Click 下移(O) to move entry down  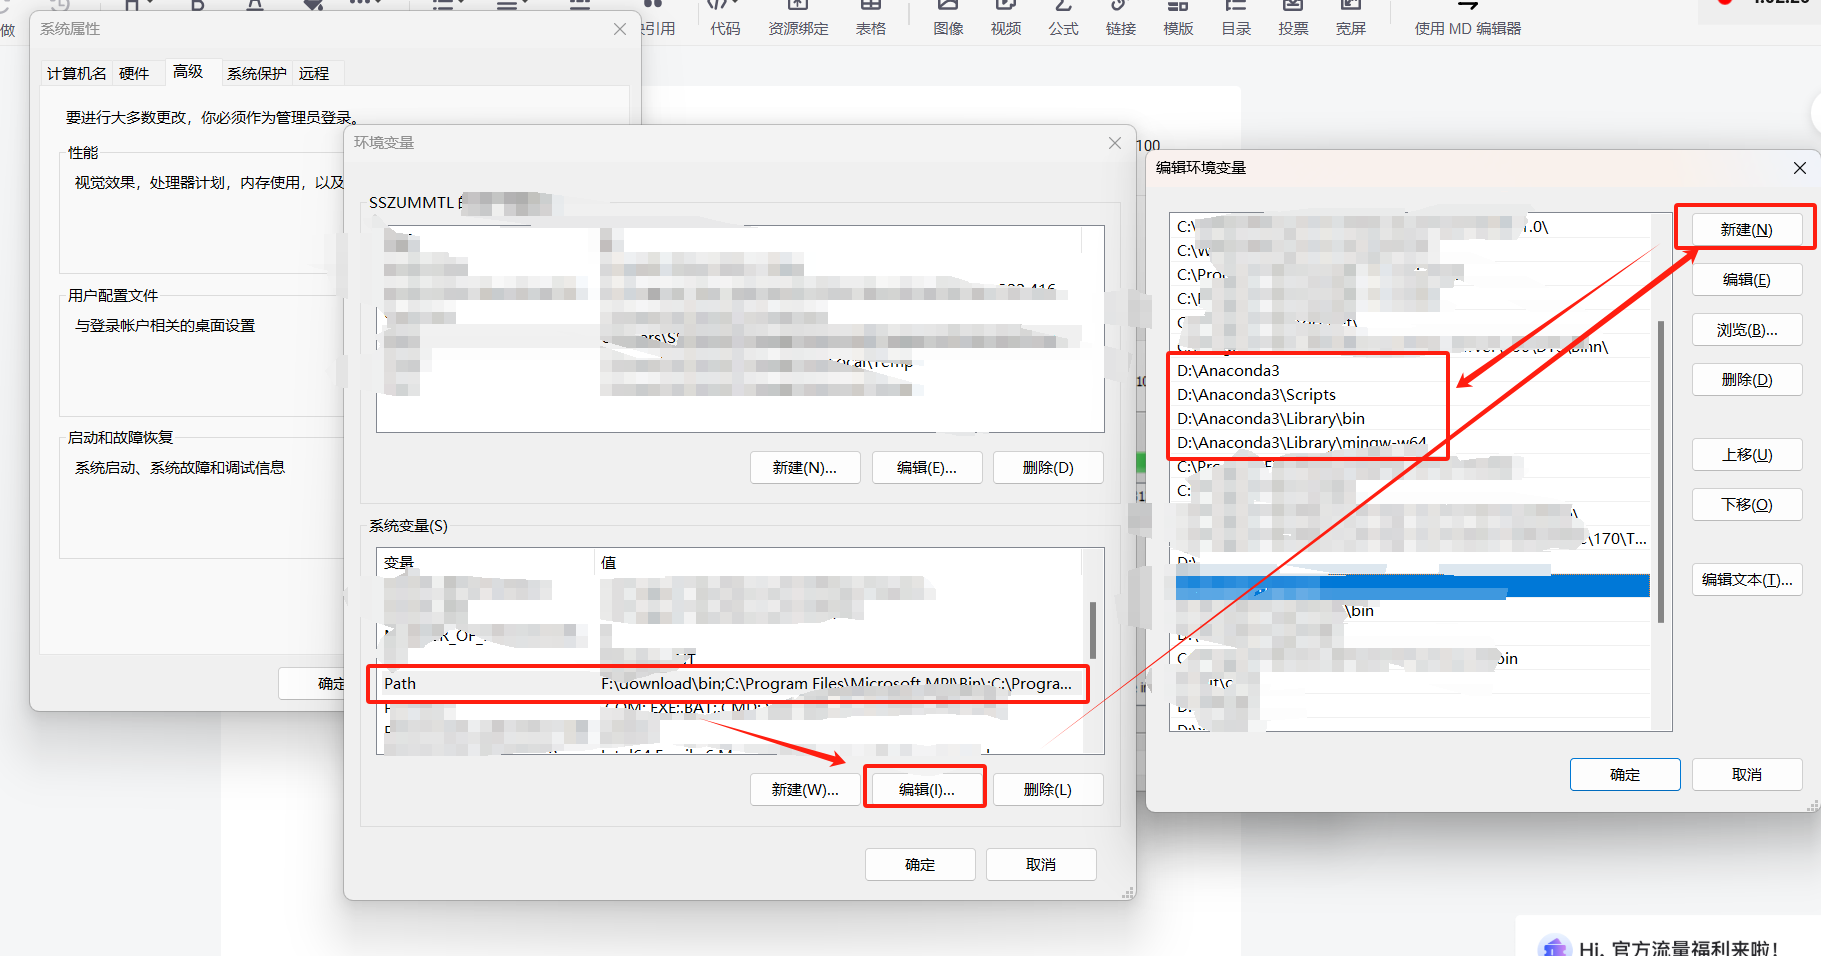1746,504
